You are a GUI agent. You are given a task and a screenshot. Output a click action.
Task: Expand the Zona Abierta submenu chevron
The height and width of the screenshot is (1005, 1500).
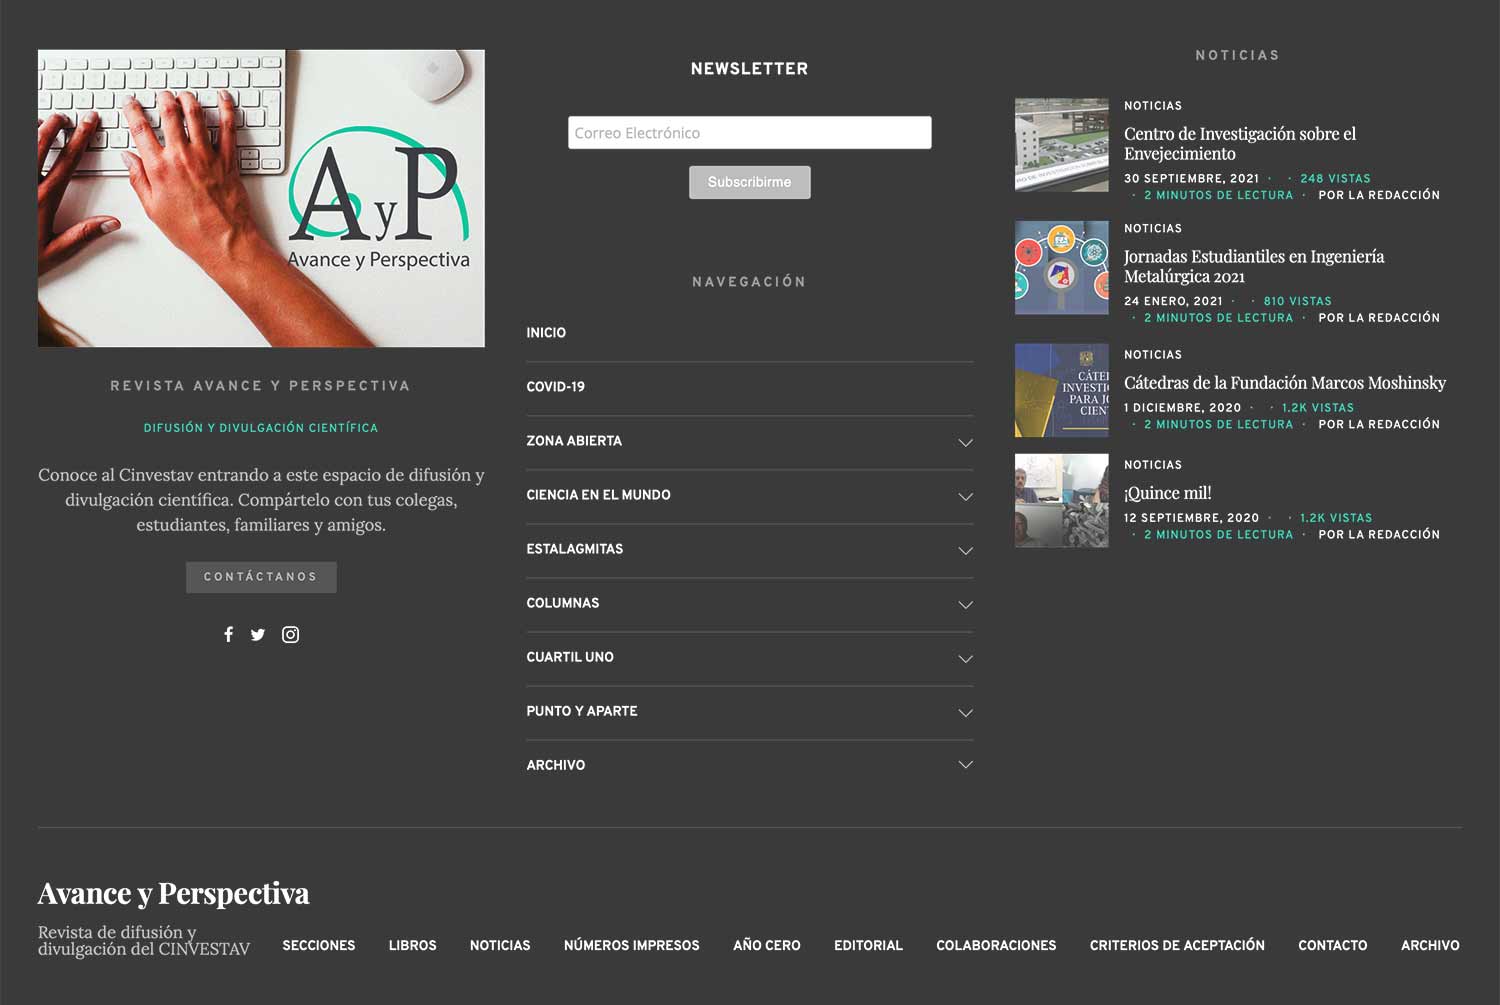[x=965, y=442]
